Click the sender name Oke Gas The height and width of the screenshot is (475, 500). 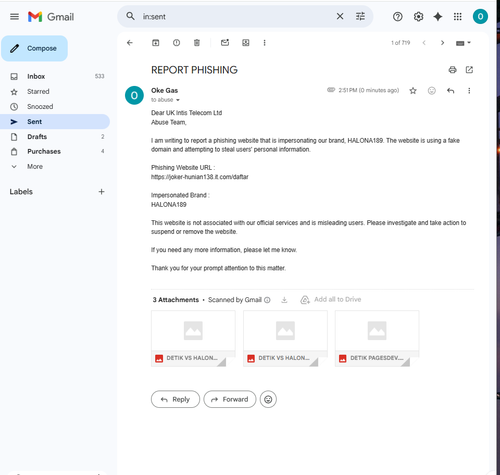pyautogui.click(x=164, y=90)
